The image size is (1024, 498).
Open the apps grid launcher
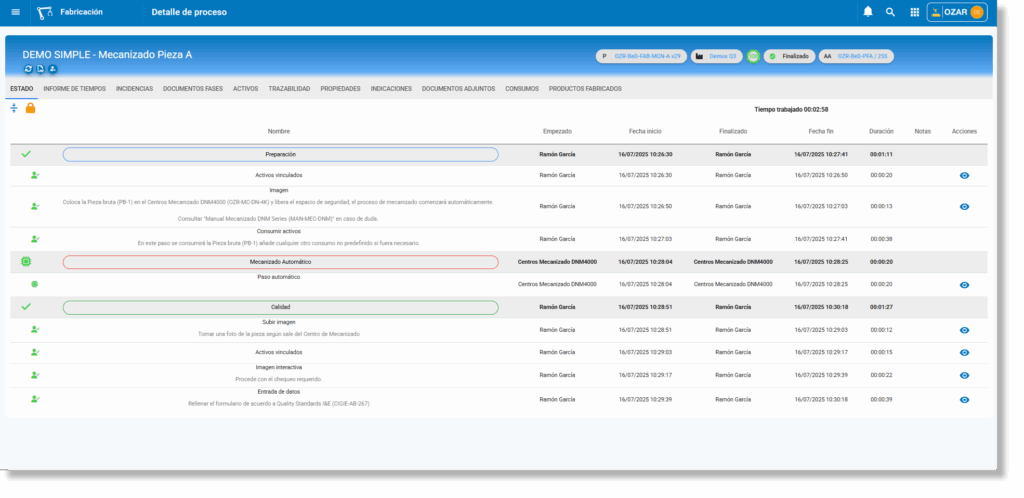coord(914,12)
